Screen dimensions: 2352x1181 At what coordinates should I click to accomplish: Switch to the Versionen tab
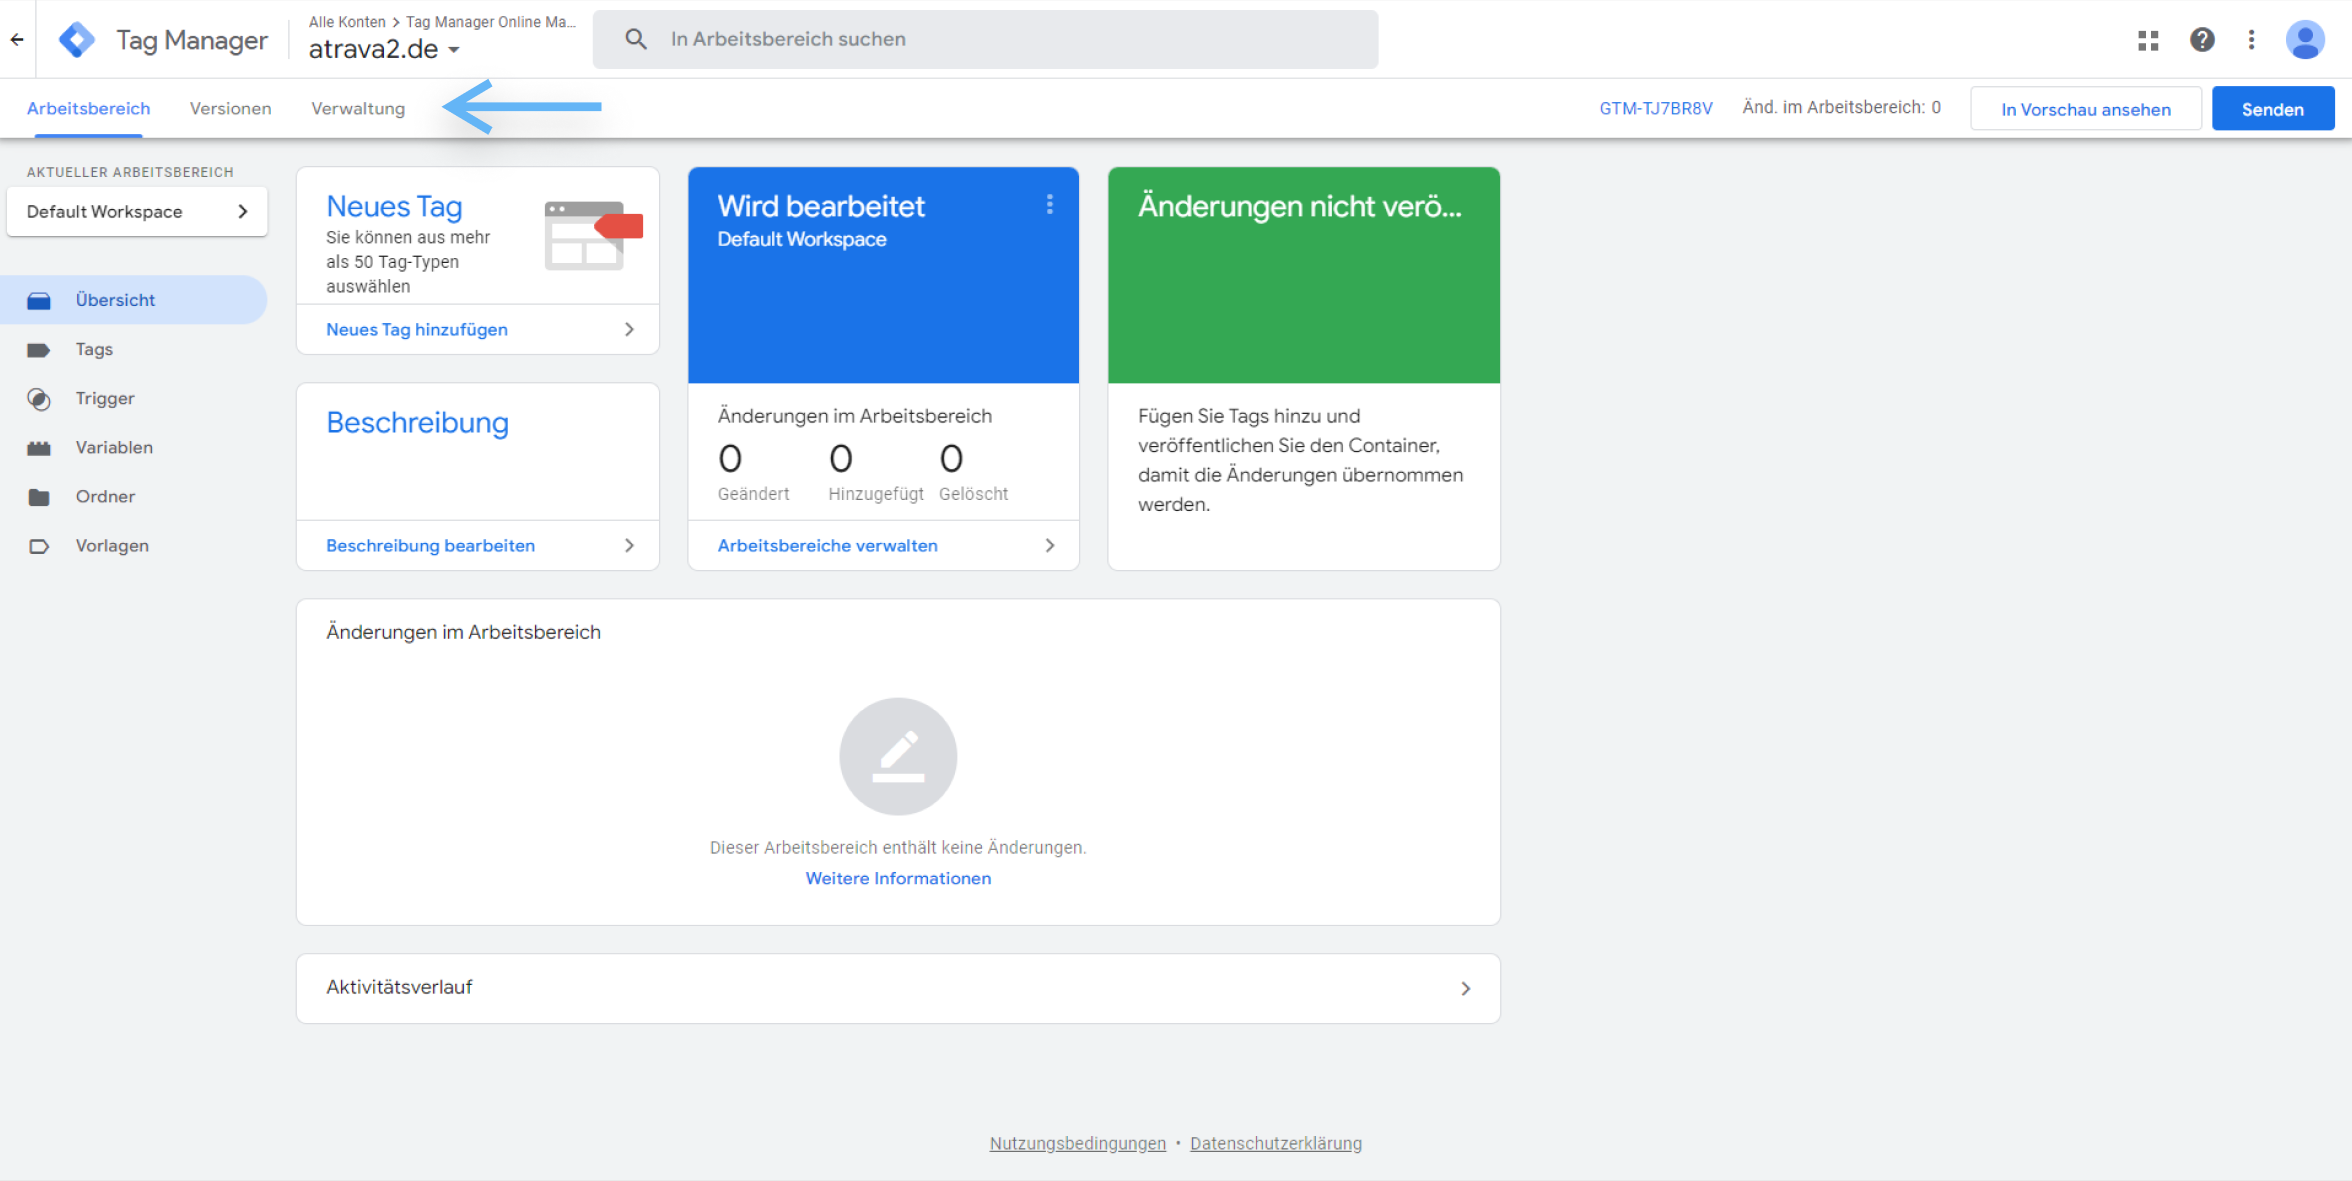(230, 108)
